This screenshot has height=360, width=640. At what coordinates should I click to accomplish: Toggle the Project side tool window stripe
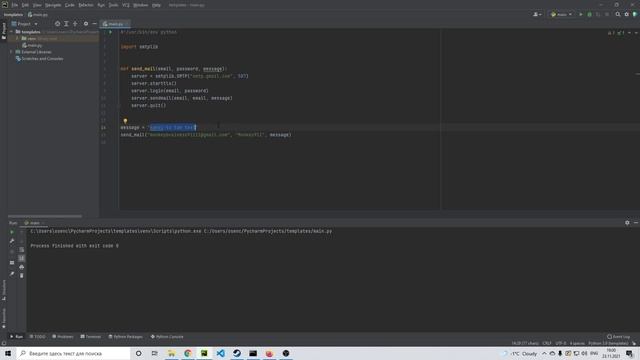(4, 31)
